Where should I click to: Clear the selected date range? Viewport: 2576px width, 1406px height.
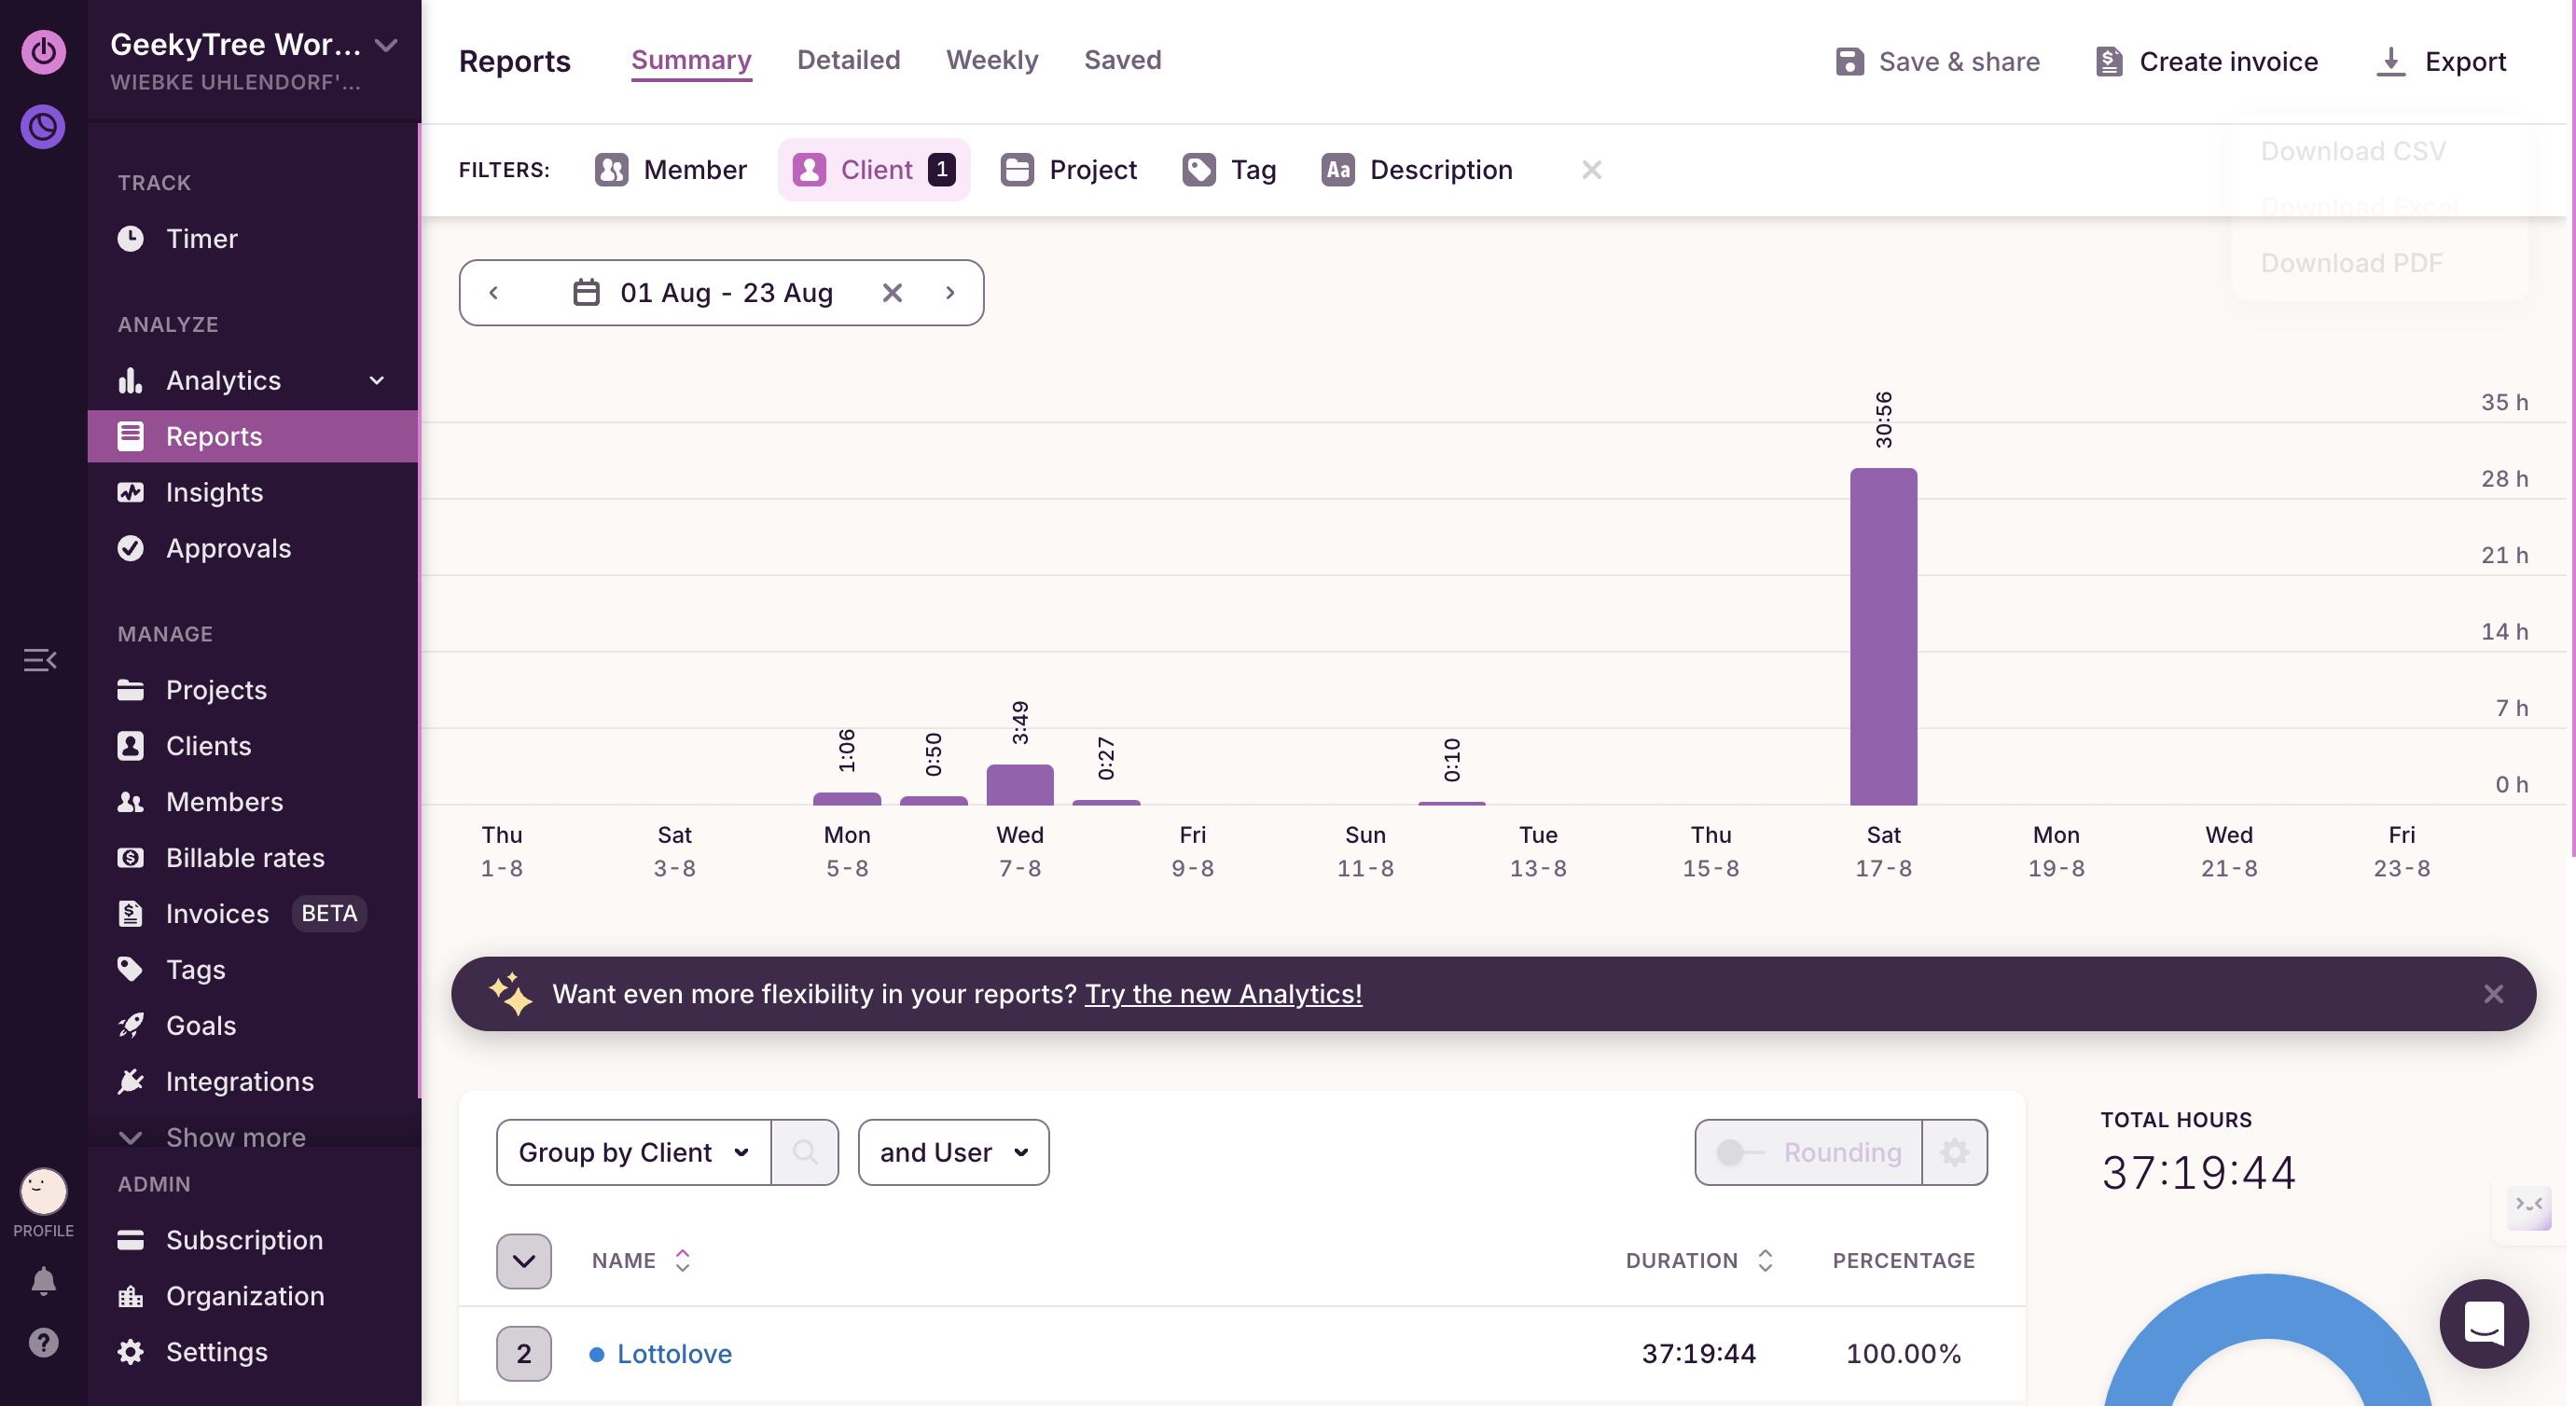point(892,292)
